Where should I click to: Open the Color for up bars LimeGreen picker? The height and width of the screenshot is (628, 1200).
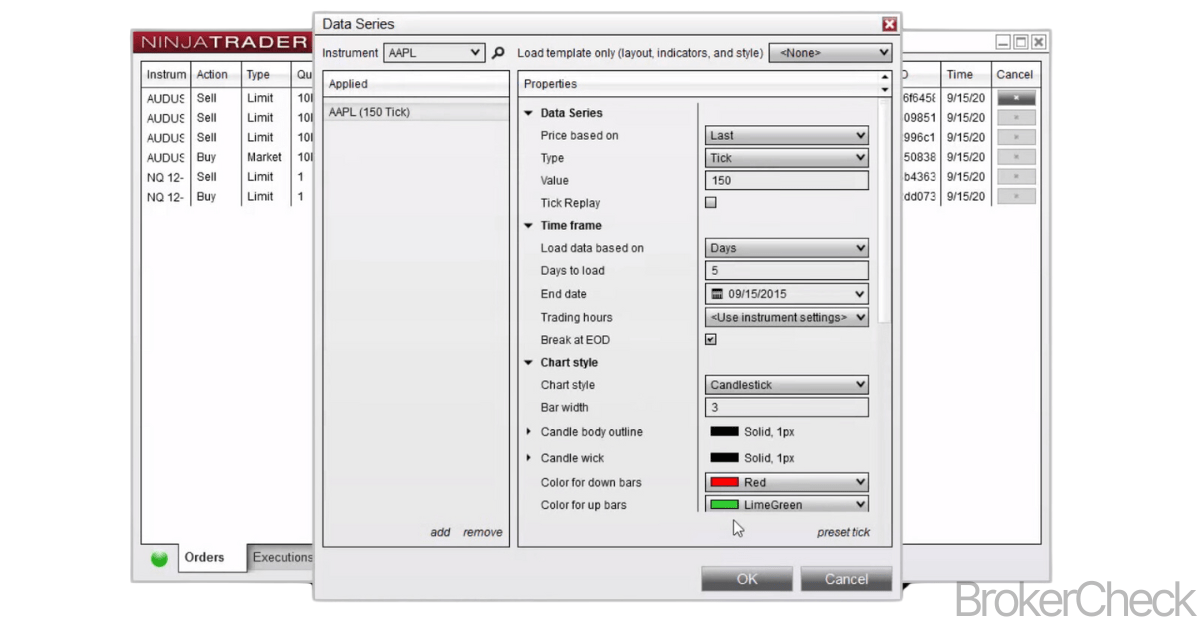tap(787, 505)
